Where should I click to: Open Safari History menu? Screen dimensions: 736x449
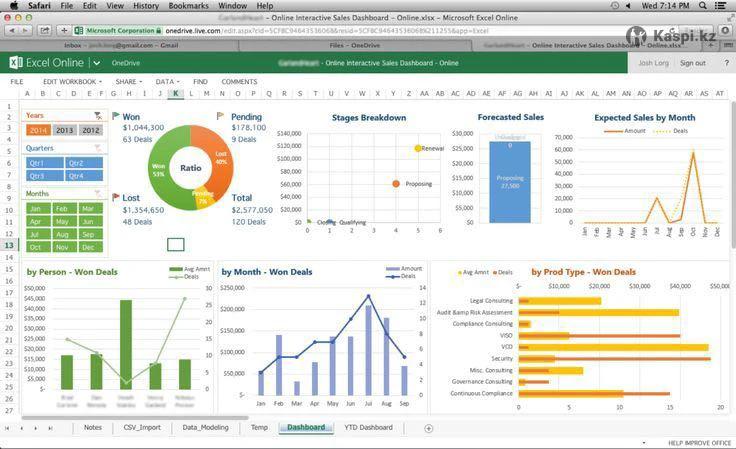pyautogui.click(x=146, y=6)
